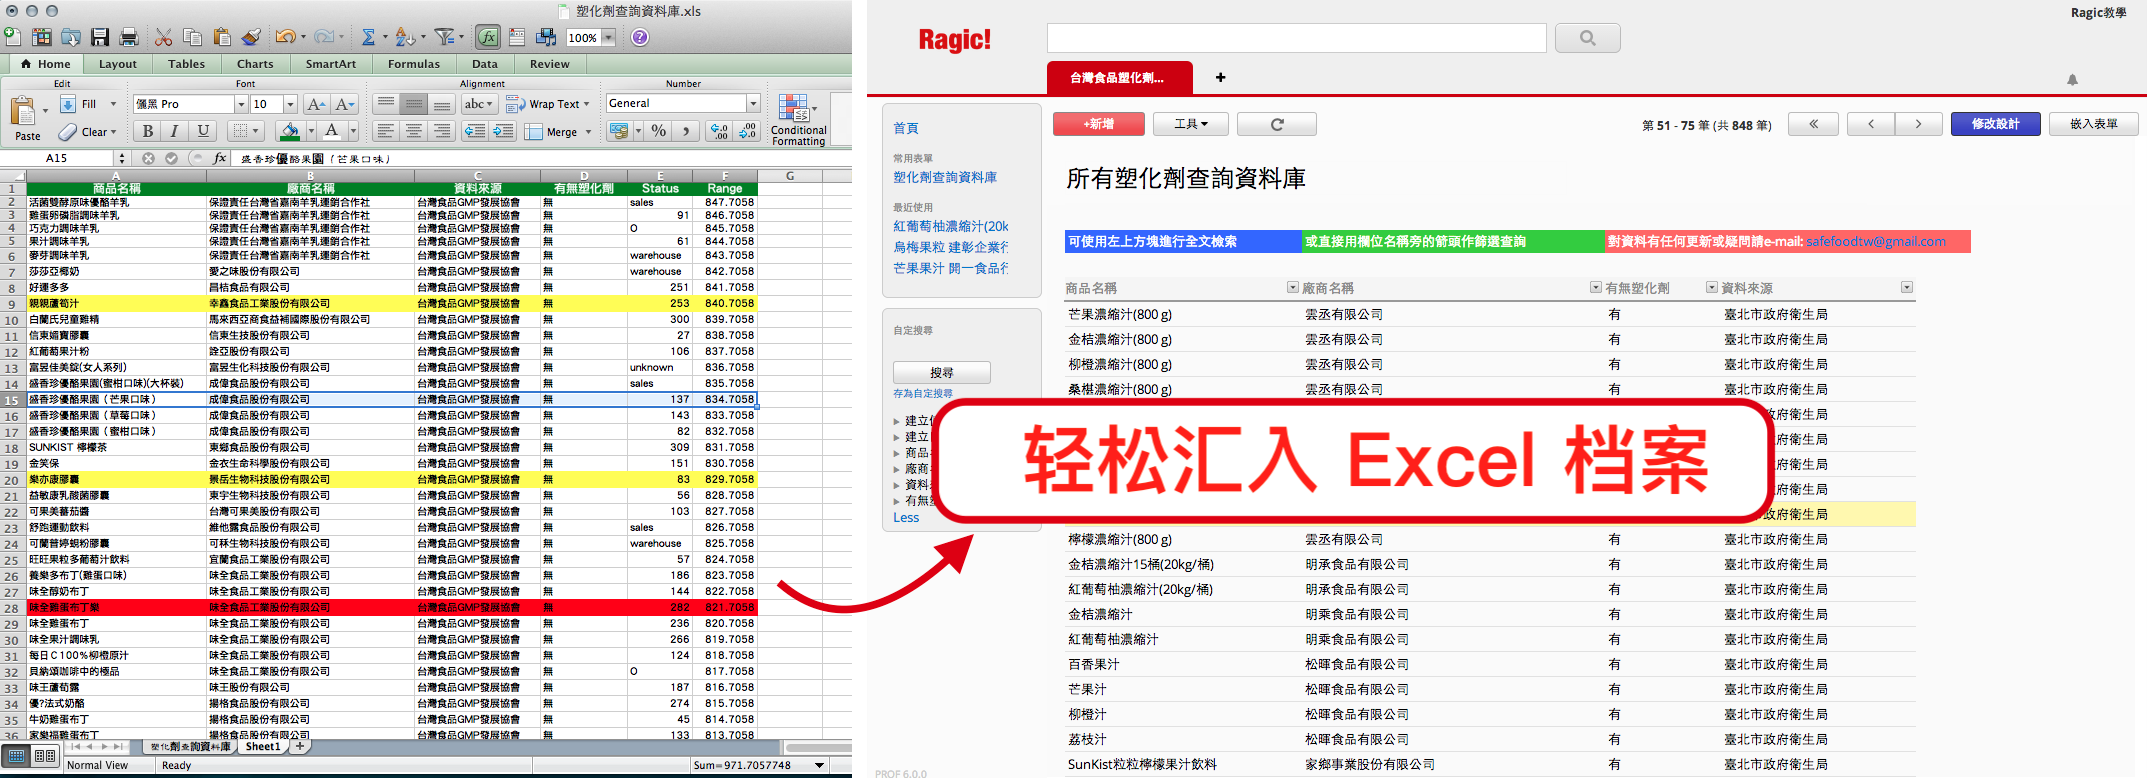
Task: Open the Sum status bar dropdown arrow
Action: (820, 765)
